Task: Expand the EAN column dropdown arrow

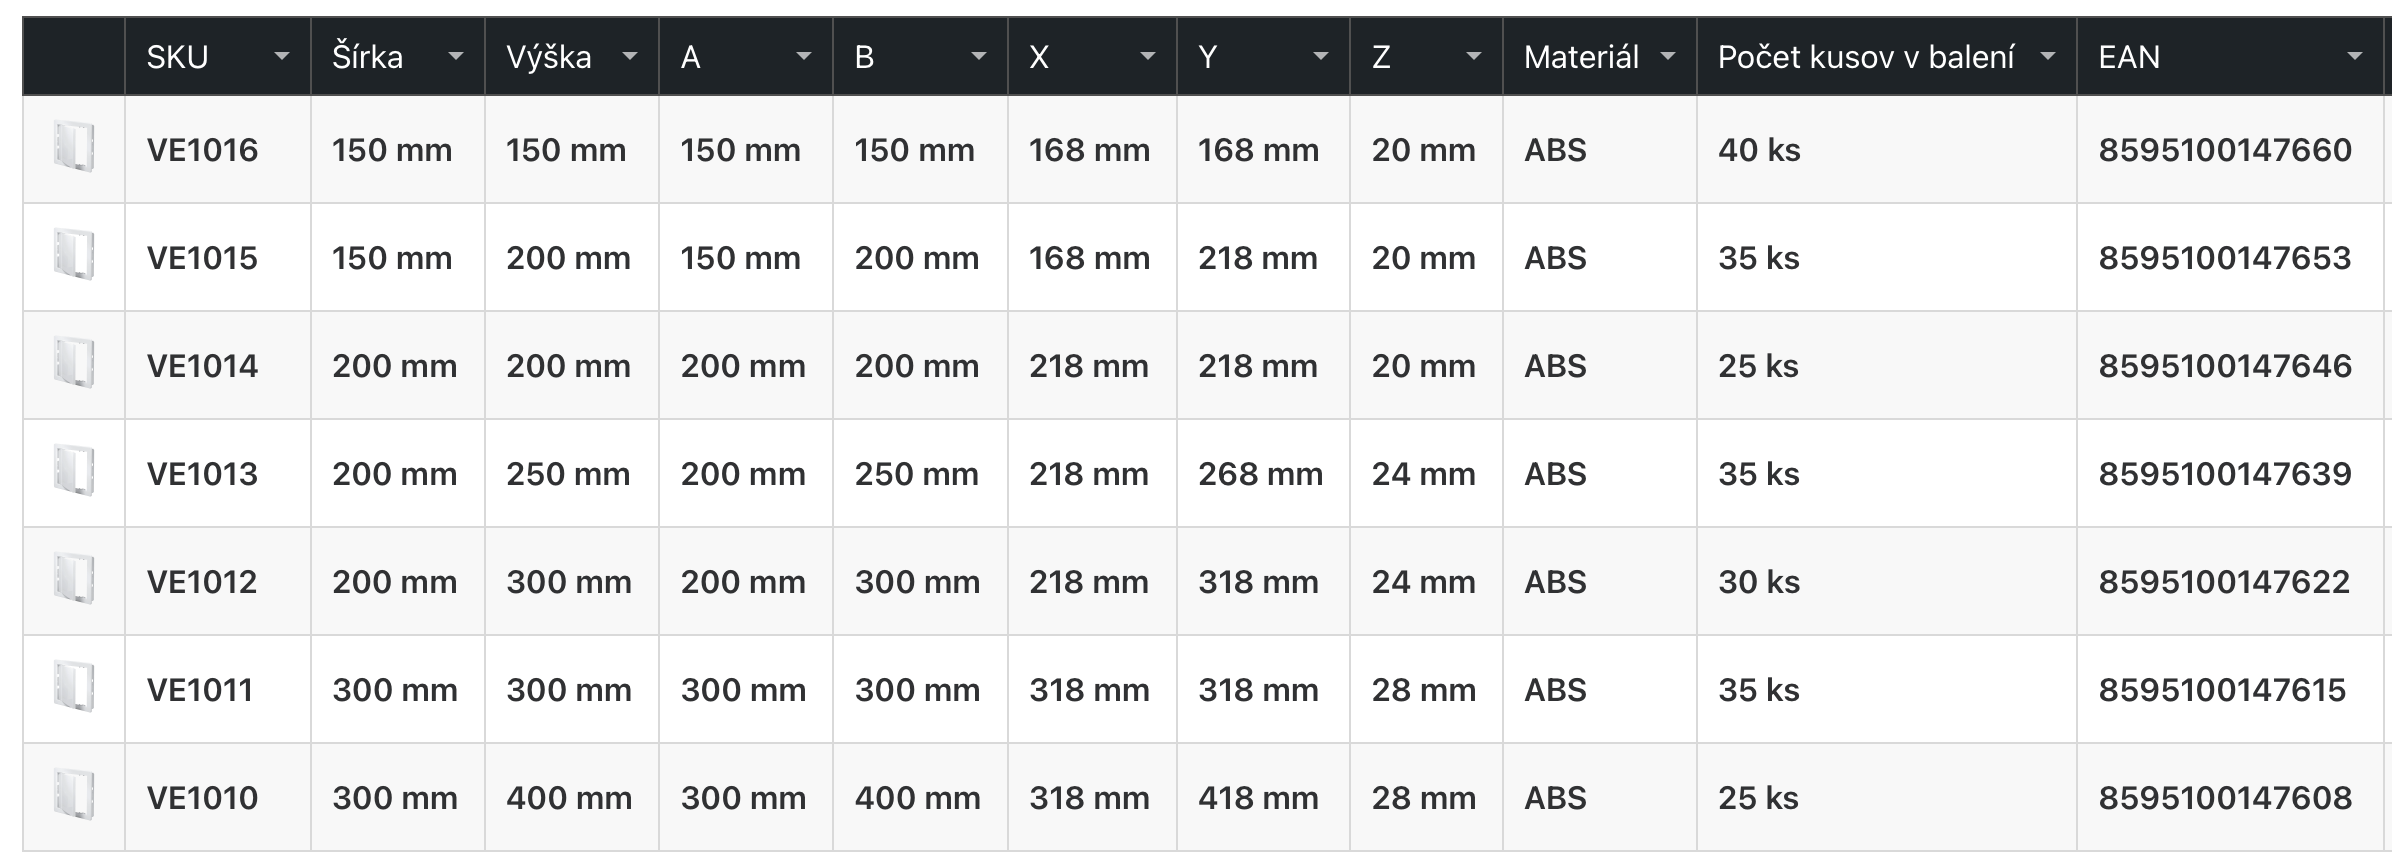Action: pyautogui.click(x=2355, y=57)
